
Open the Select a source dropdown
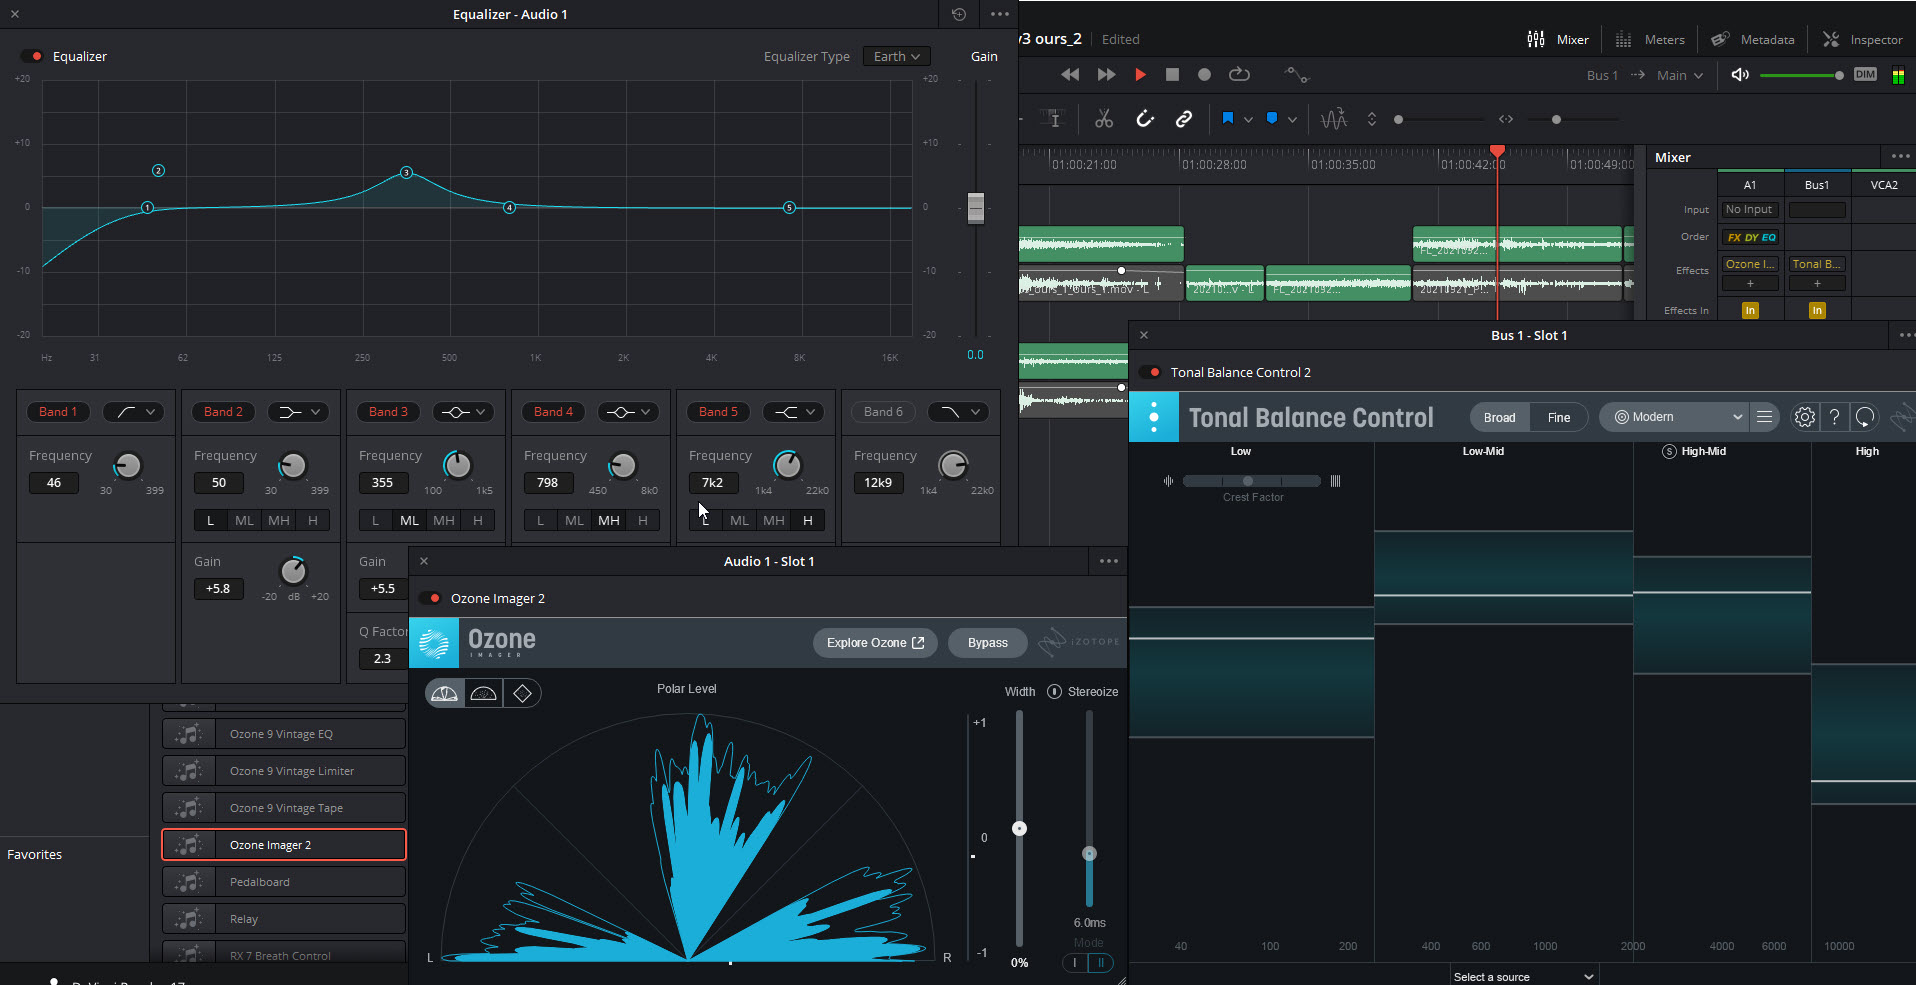[x=1521, y=976]
